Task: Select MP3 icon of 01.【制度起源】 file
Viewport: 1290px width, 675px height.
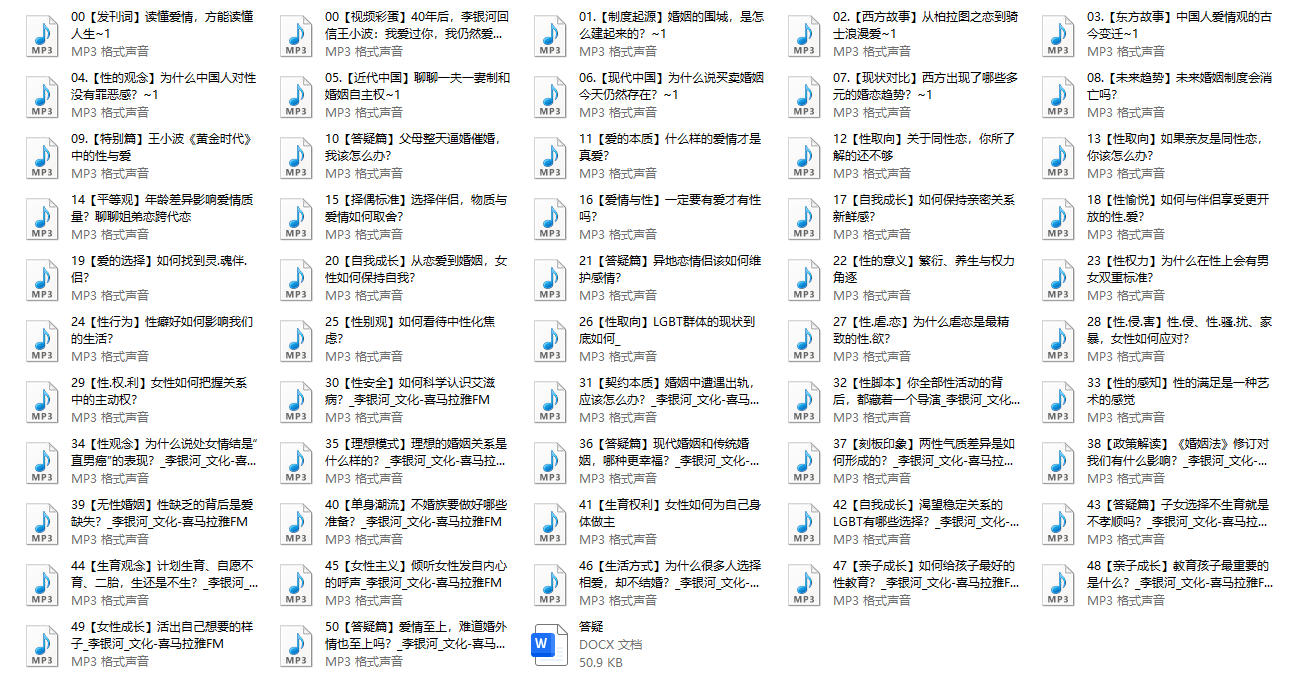Action: point(550,35)
